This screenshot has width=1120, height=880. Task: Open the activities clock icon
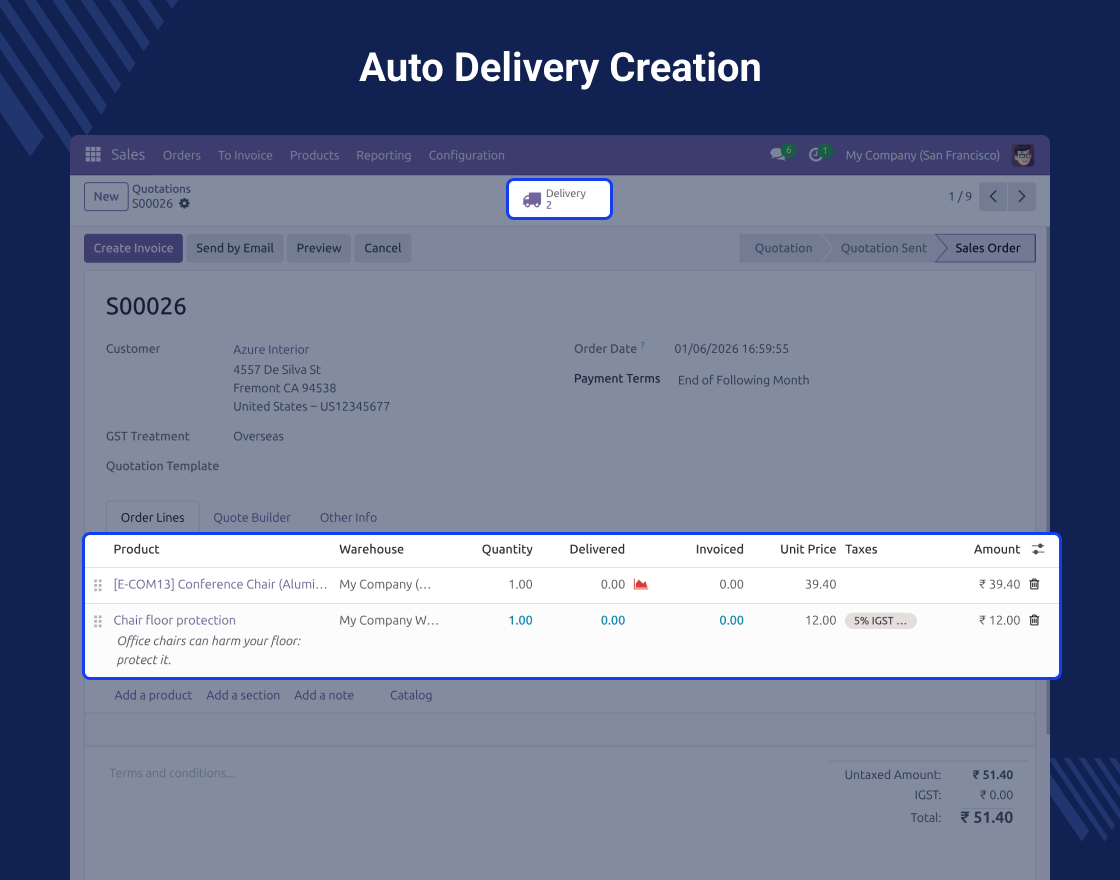tap(815, 155)
